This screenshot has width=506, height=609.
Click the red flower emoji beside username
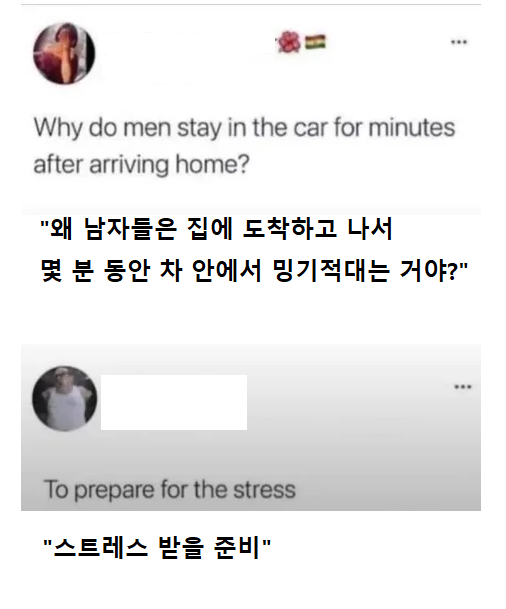point(289,42)
